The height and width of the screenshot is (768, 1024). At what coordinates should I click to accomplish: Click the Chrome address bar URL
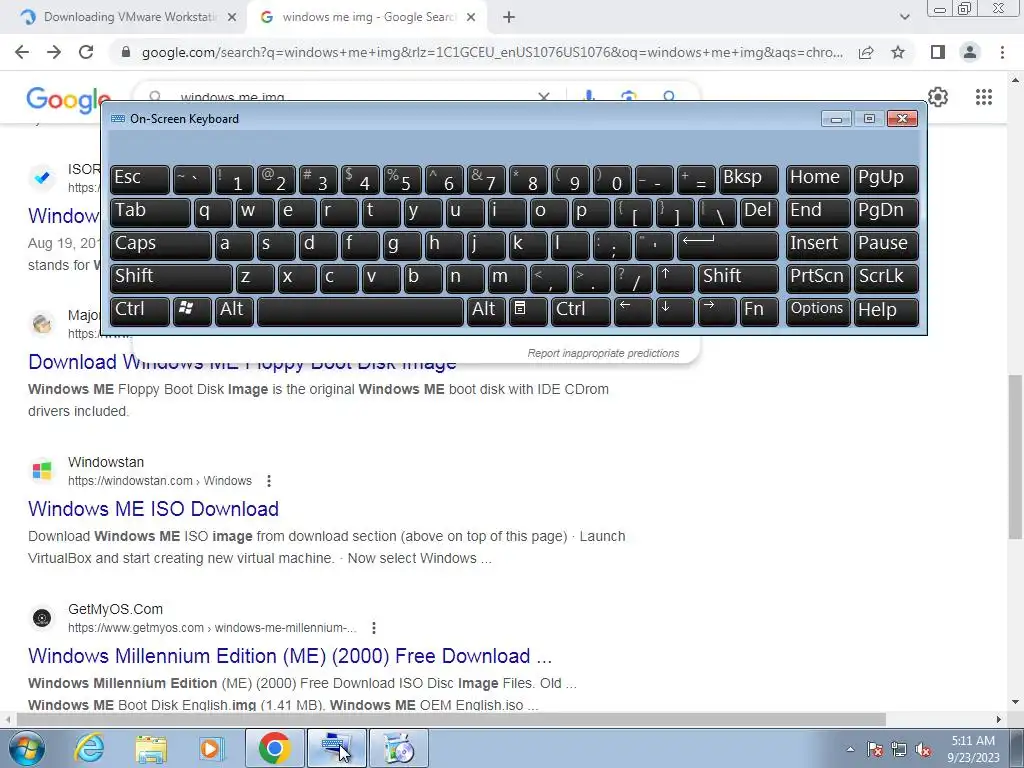(492, 52)
